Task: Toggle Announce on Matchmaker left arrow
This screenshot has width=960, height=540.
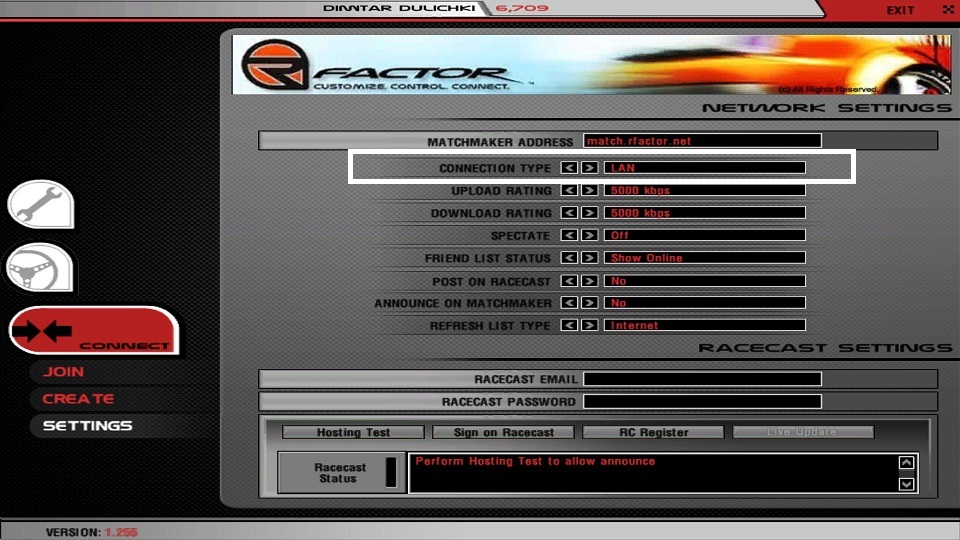Action: [x=569, y=302]
